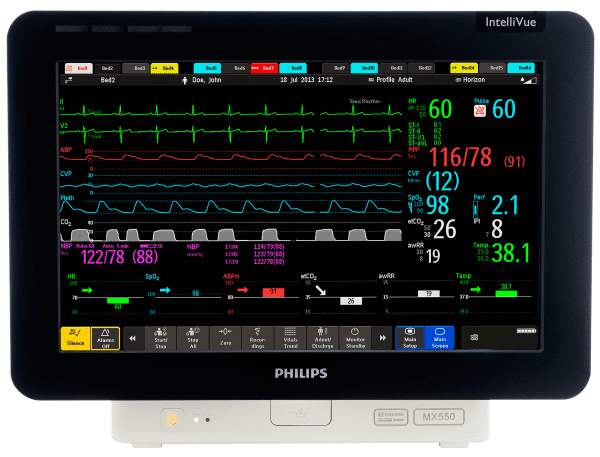Select the Bed2 overview tab
This screenshot has height=457, width=600.
pyautogui.click(x=108, y=68)
